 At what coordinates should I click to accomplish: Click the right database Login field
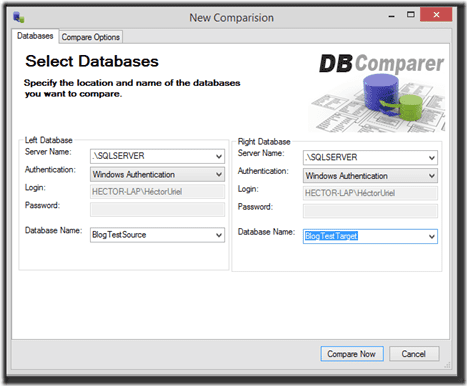(x=370, y=193)
